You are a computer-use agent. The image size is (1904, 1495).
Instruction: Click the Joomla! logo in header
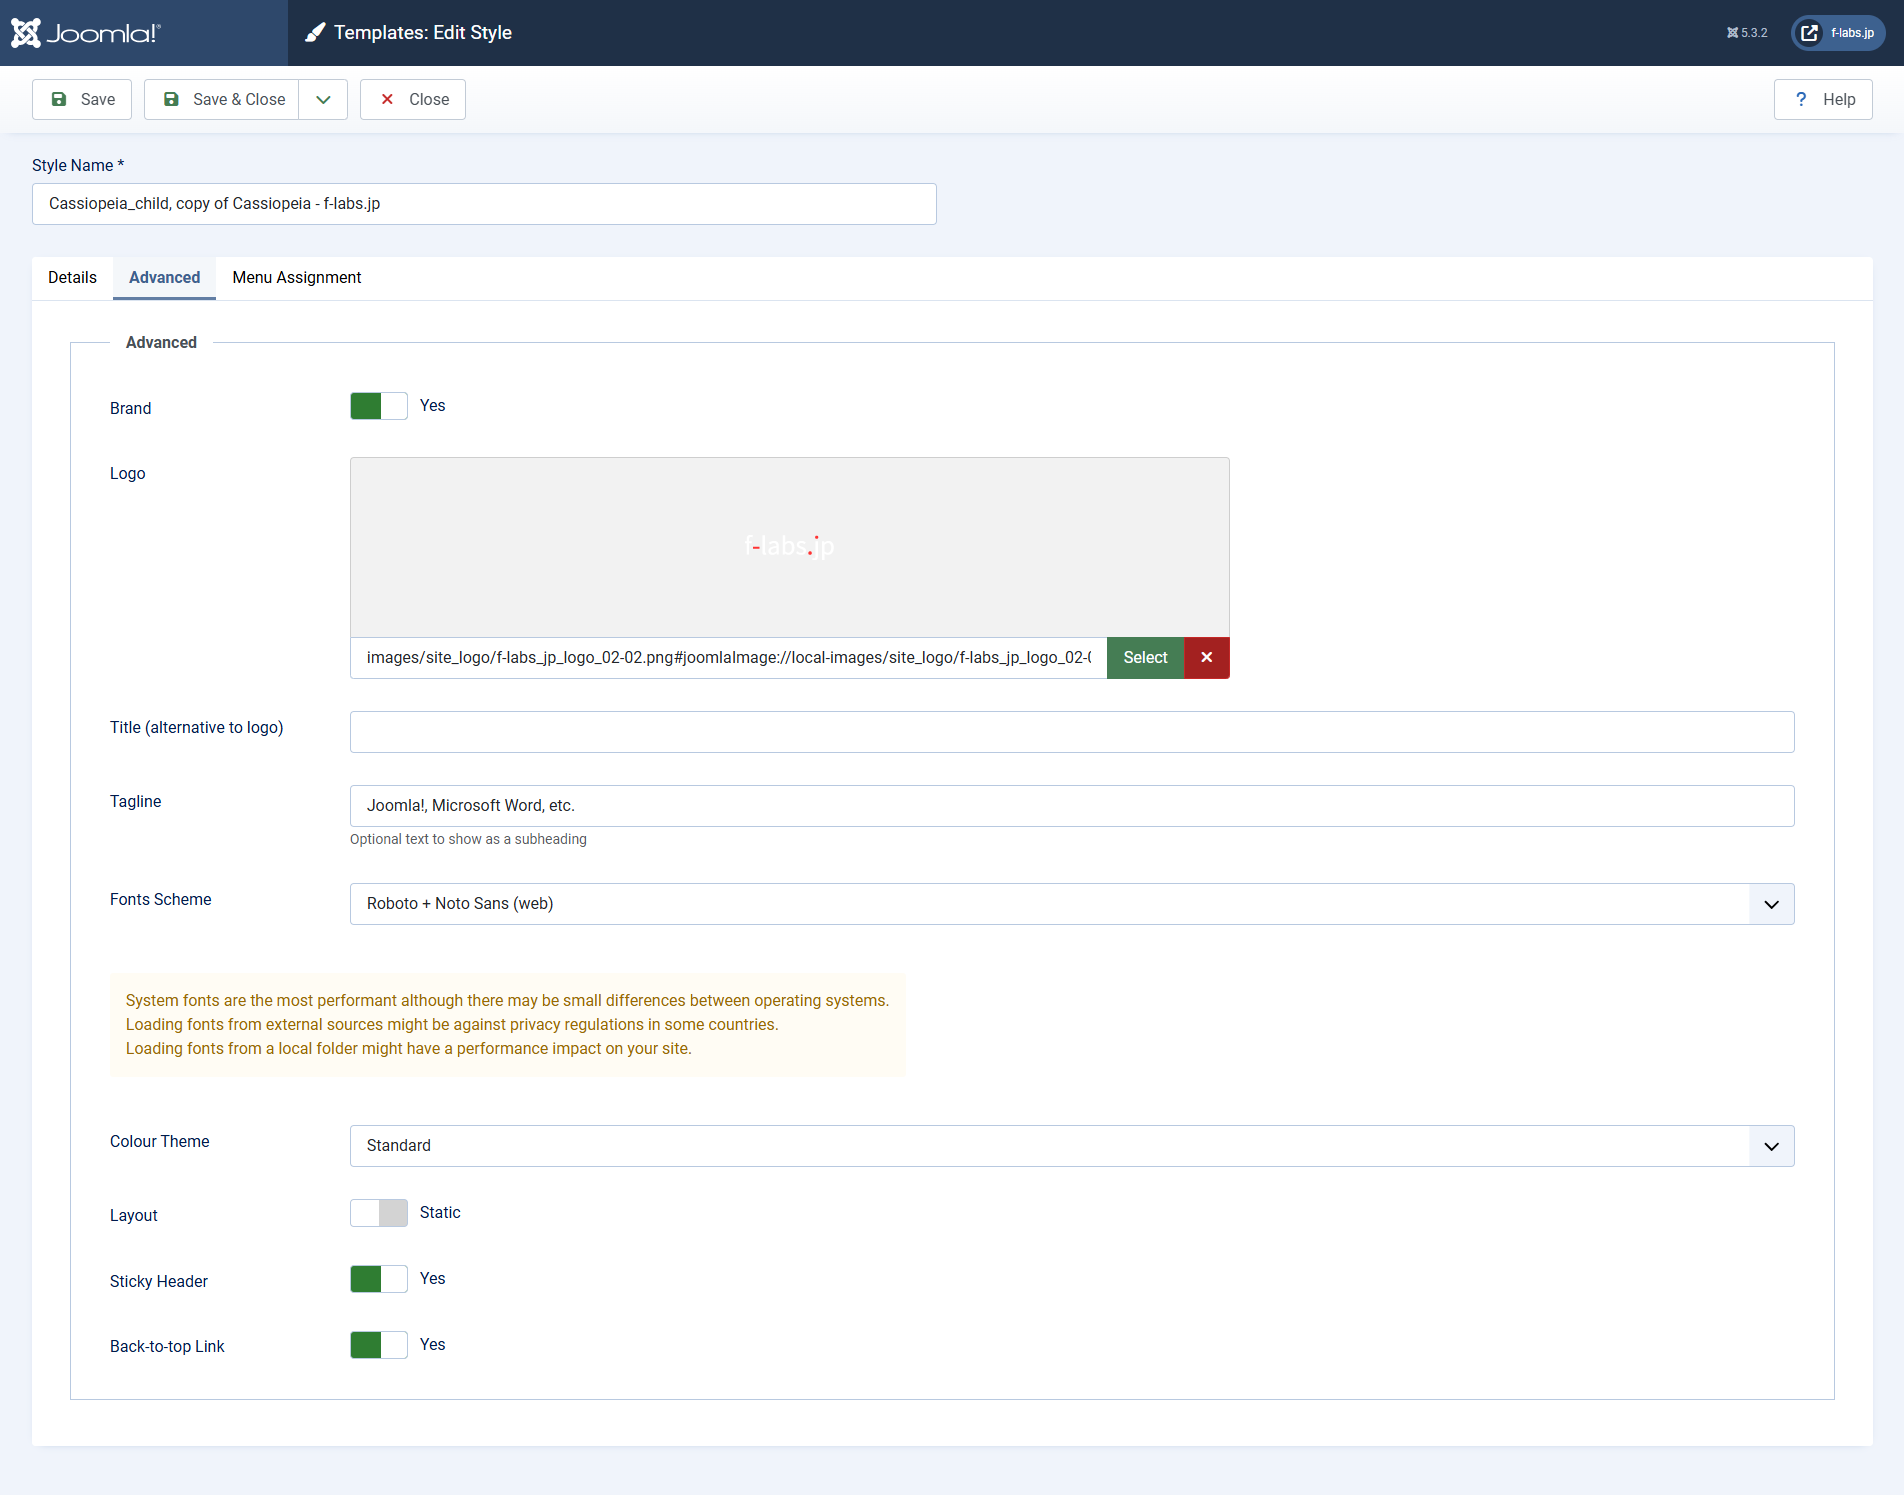tap(86, 33)
